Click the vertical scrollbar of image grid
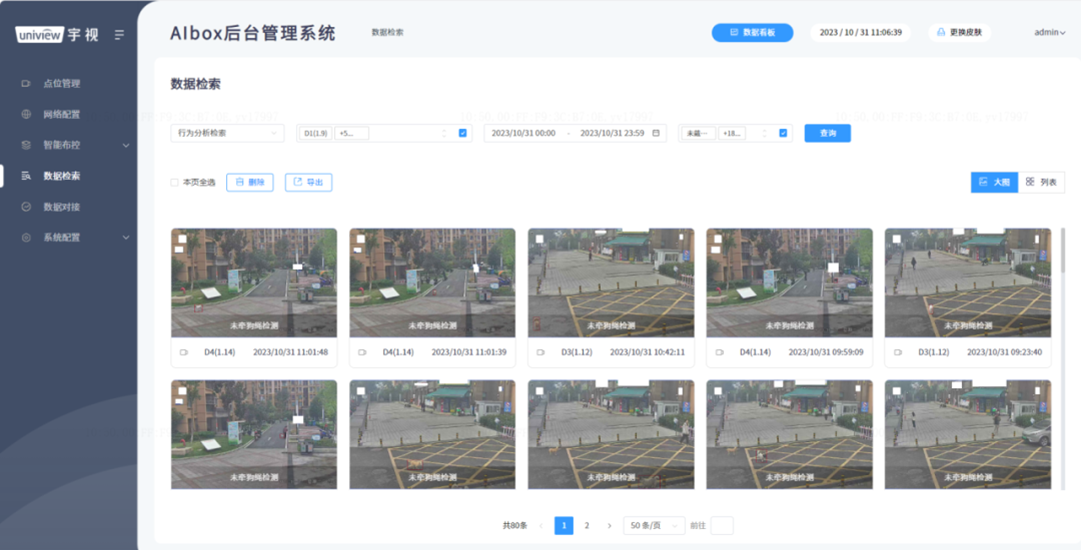 point(1062,250)
